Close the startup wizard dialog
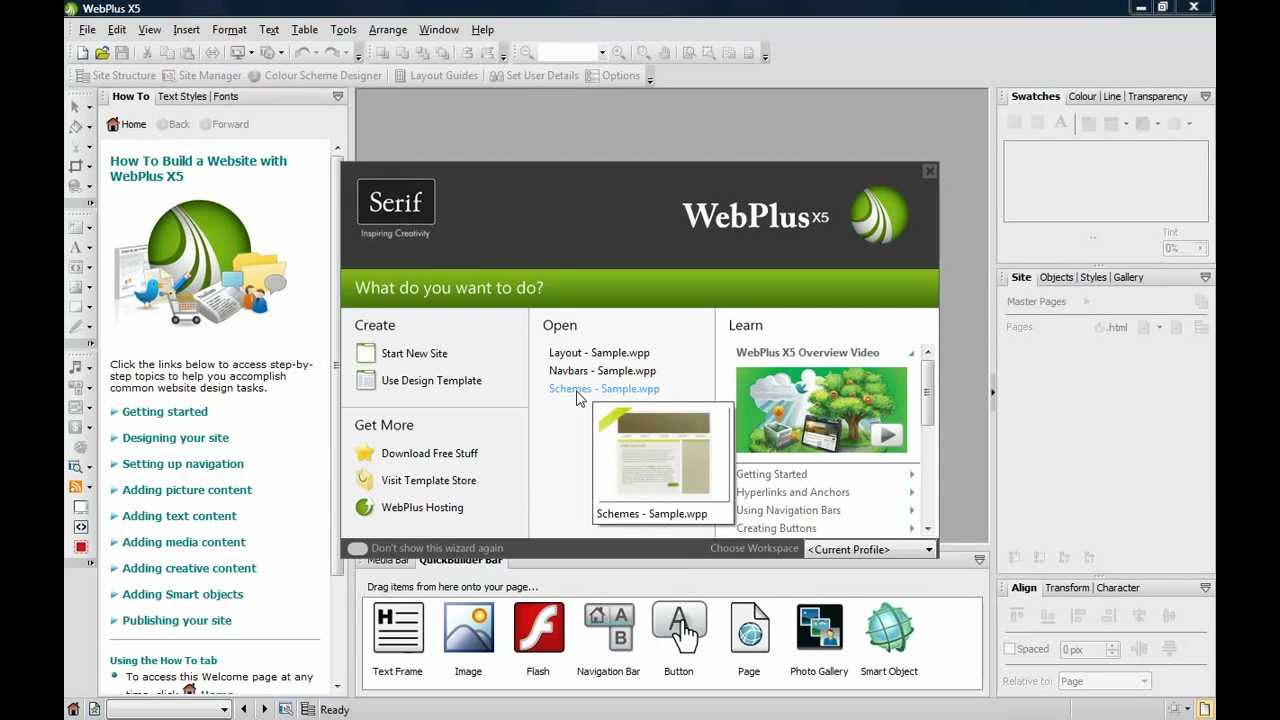 pyautogui.click(x=929, y=172)
